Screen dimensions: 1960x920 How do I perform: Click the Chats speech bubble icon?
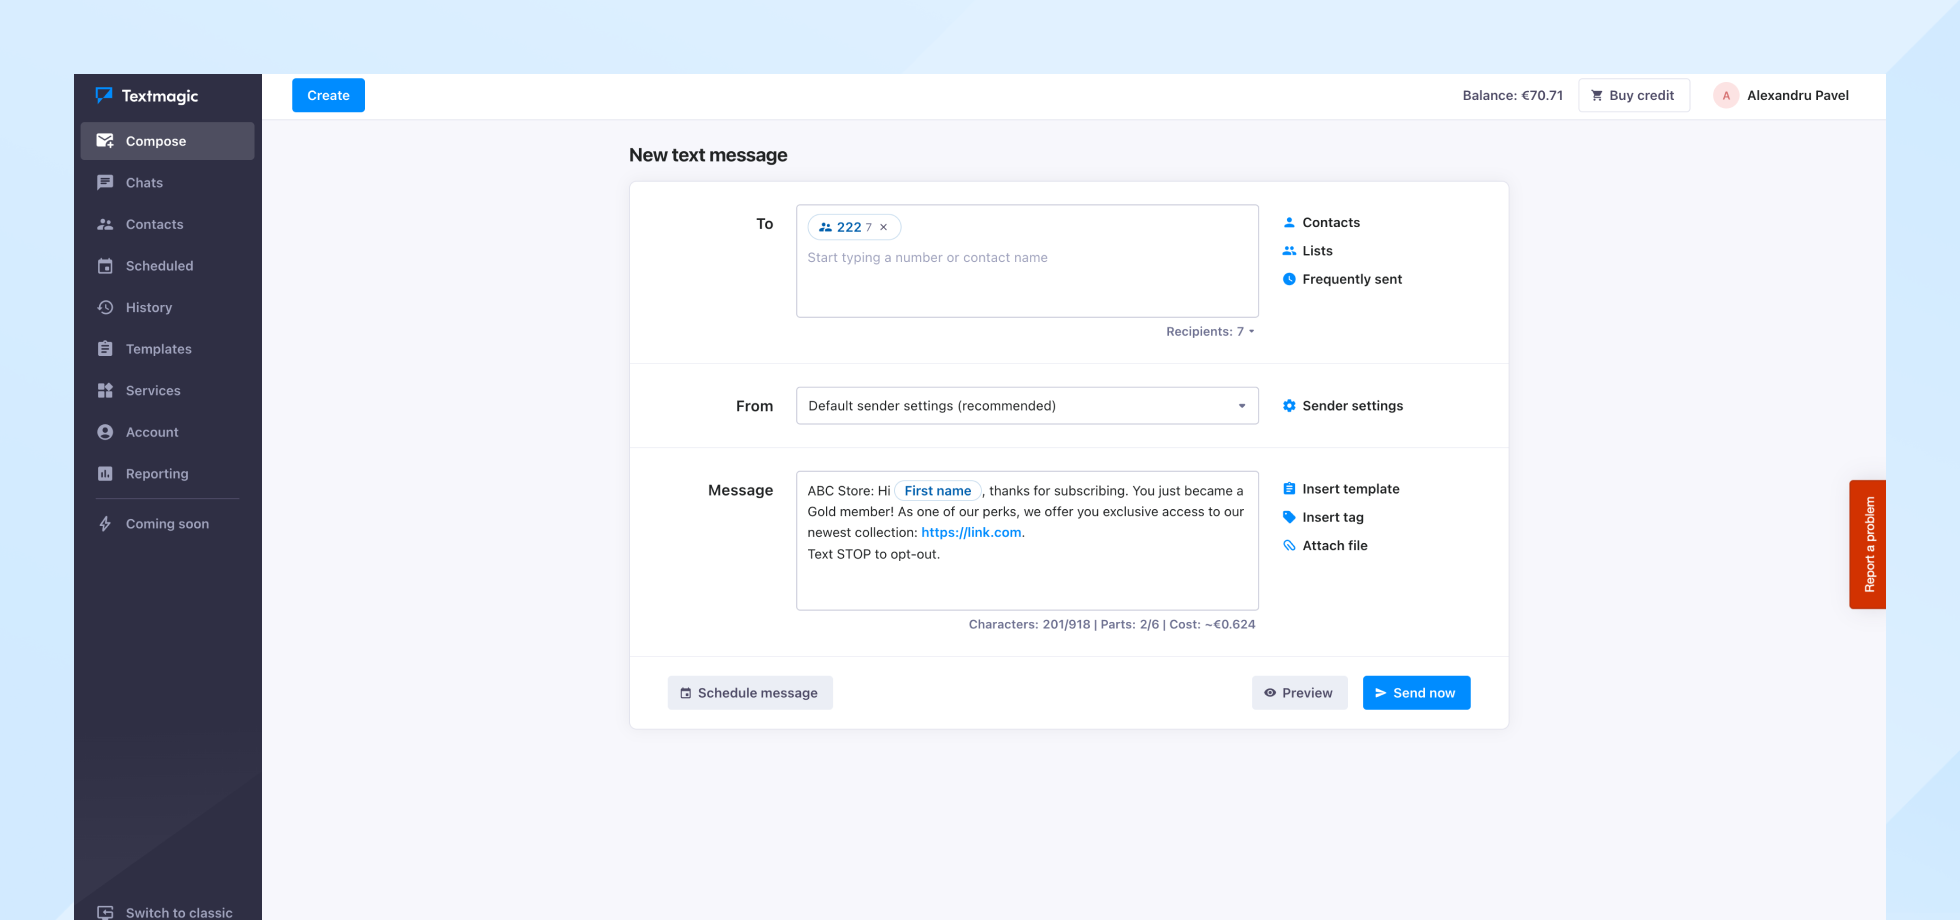tap(105, 183)
